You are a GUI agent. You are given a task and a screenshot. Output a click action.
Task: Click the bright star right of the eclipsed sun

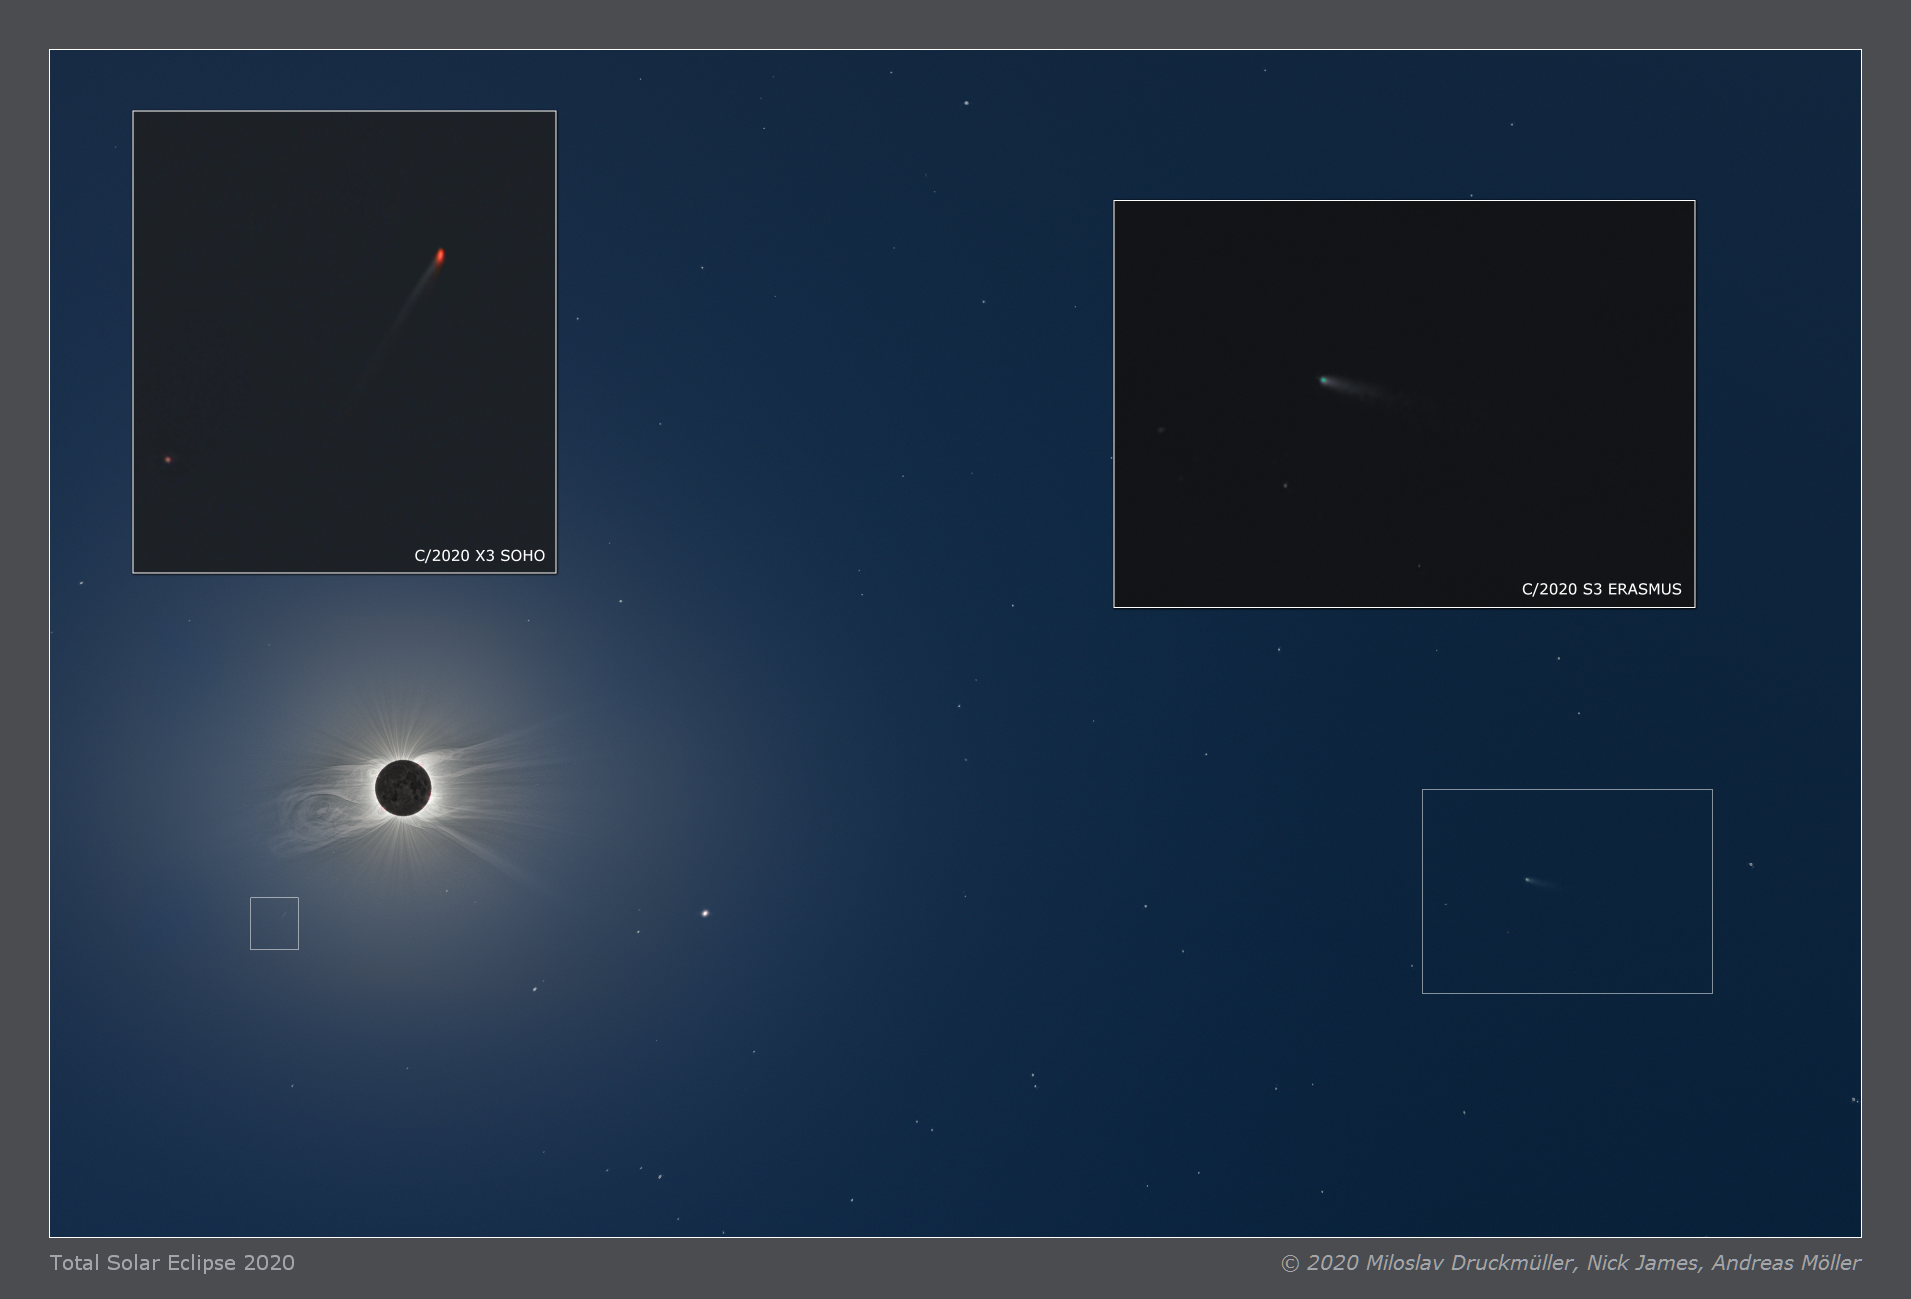click(705, 913)
